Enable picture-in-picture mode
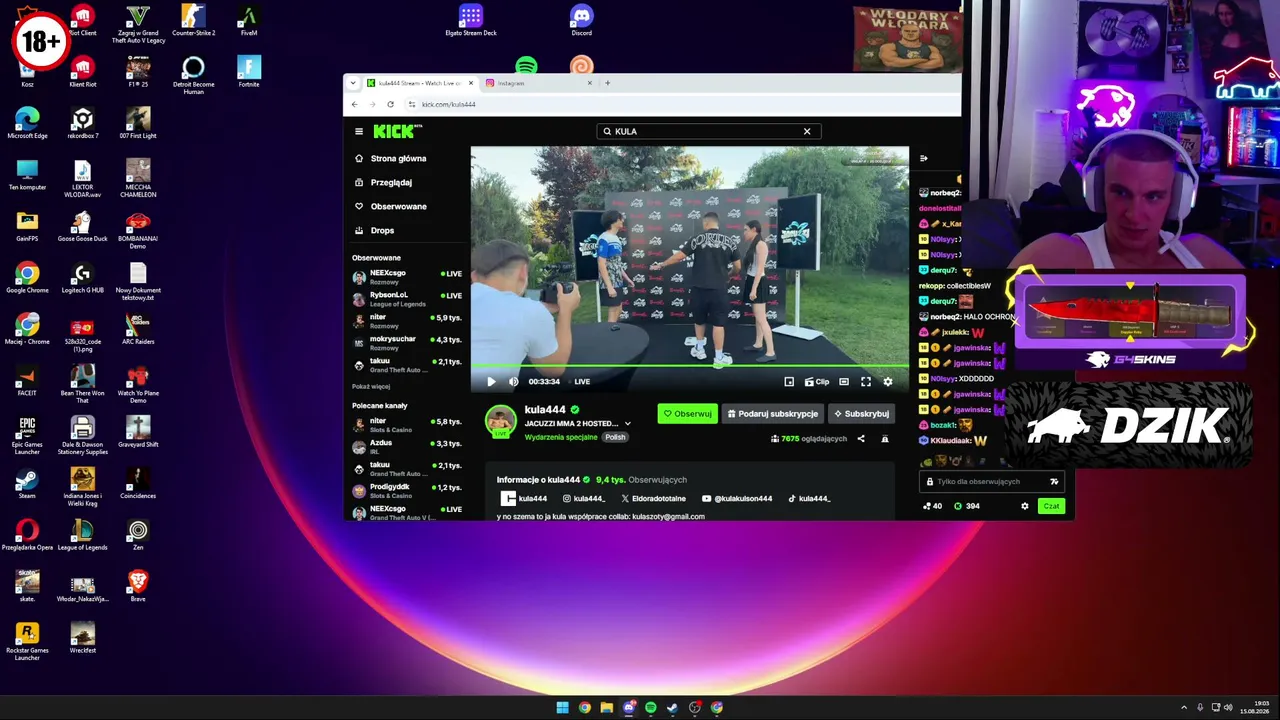1280x720 pixels. 789,381
